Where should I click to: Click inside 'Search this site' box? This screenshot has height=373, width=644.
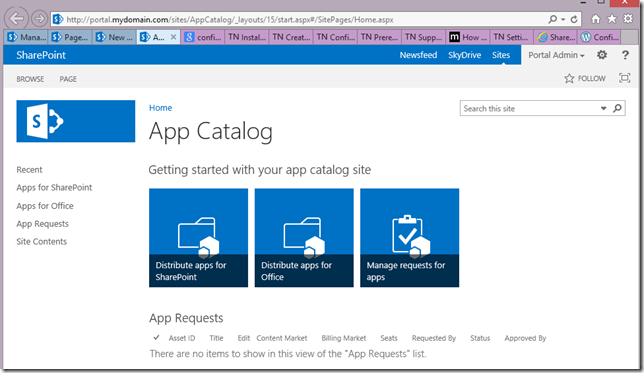[x=529, y=108]
